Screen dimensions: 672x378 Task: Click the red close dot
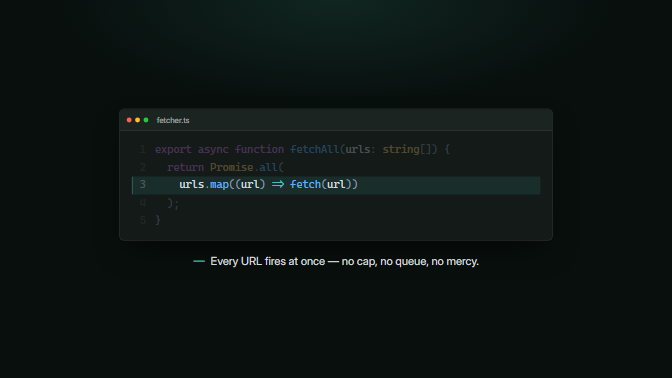[x=129, y=120]
